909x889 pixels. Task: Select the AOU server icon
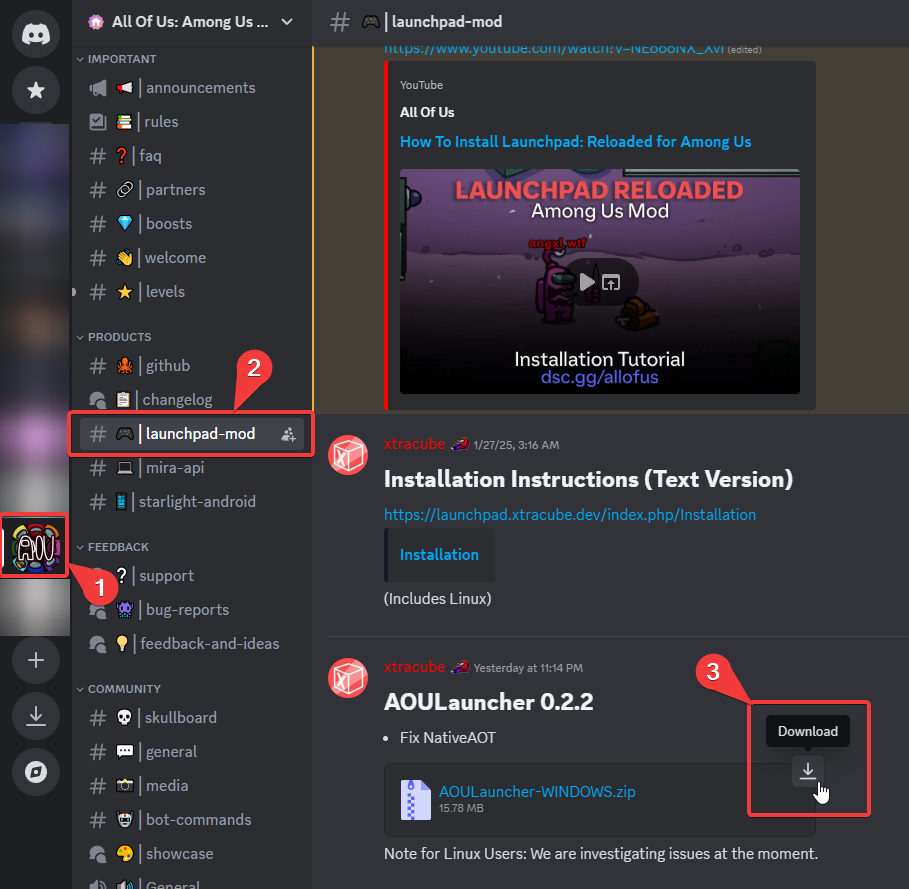[x=36, y=546]
